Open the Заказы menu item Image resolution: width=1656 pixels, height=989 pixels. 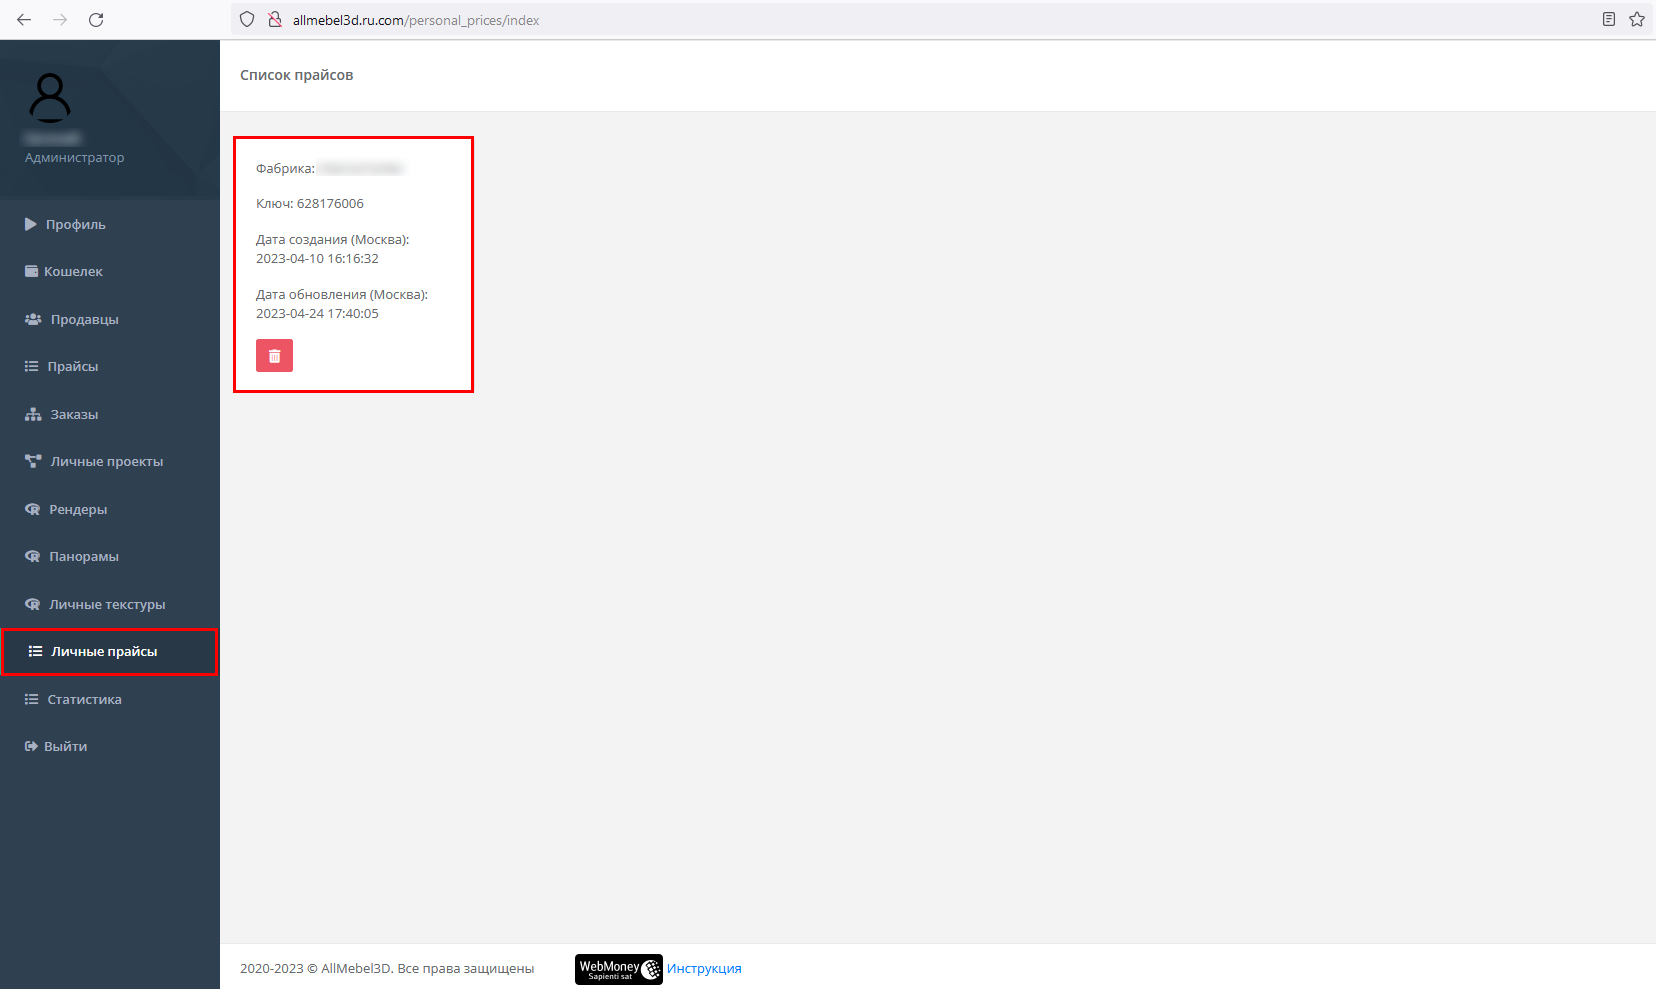[x=110, y=414]
